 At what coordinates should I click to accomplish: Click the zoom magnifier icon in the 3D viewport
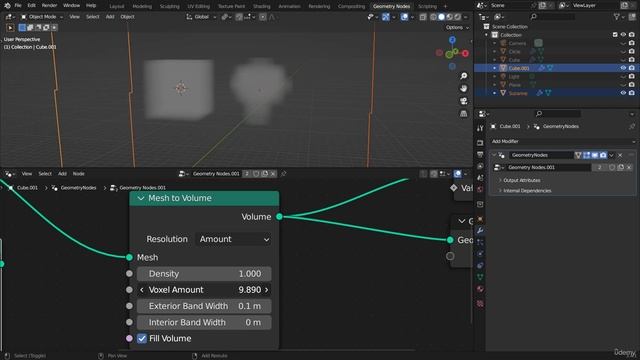(x=464, y=76)
